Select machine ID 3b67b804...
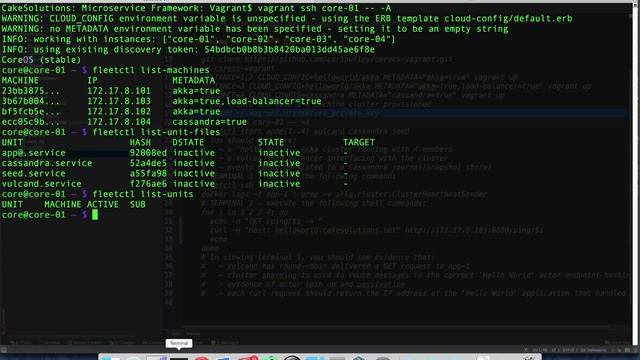The width and height of the screenshot is (640, 360). pos(31,101)
